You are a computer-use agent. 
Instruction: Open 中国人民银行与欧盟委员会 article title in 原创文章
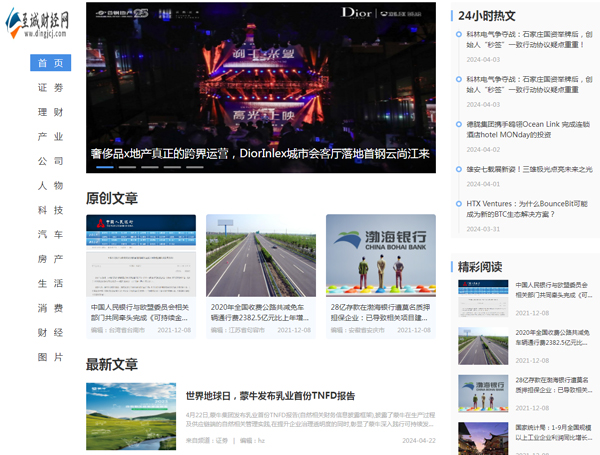[140, 312]
